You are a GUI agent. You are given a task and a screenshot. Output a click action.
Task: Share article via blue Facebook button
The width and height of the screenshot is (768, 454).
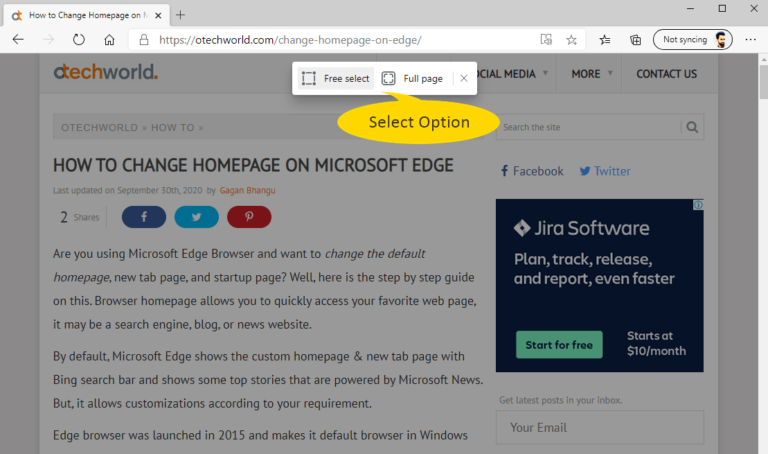144,217
